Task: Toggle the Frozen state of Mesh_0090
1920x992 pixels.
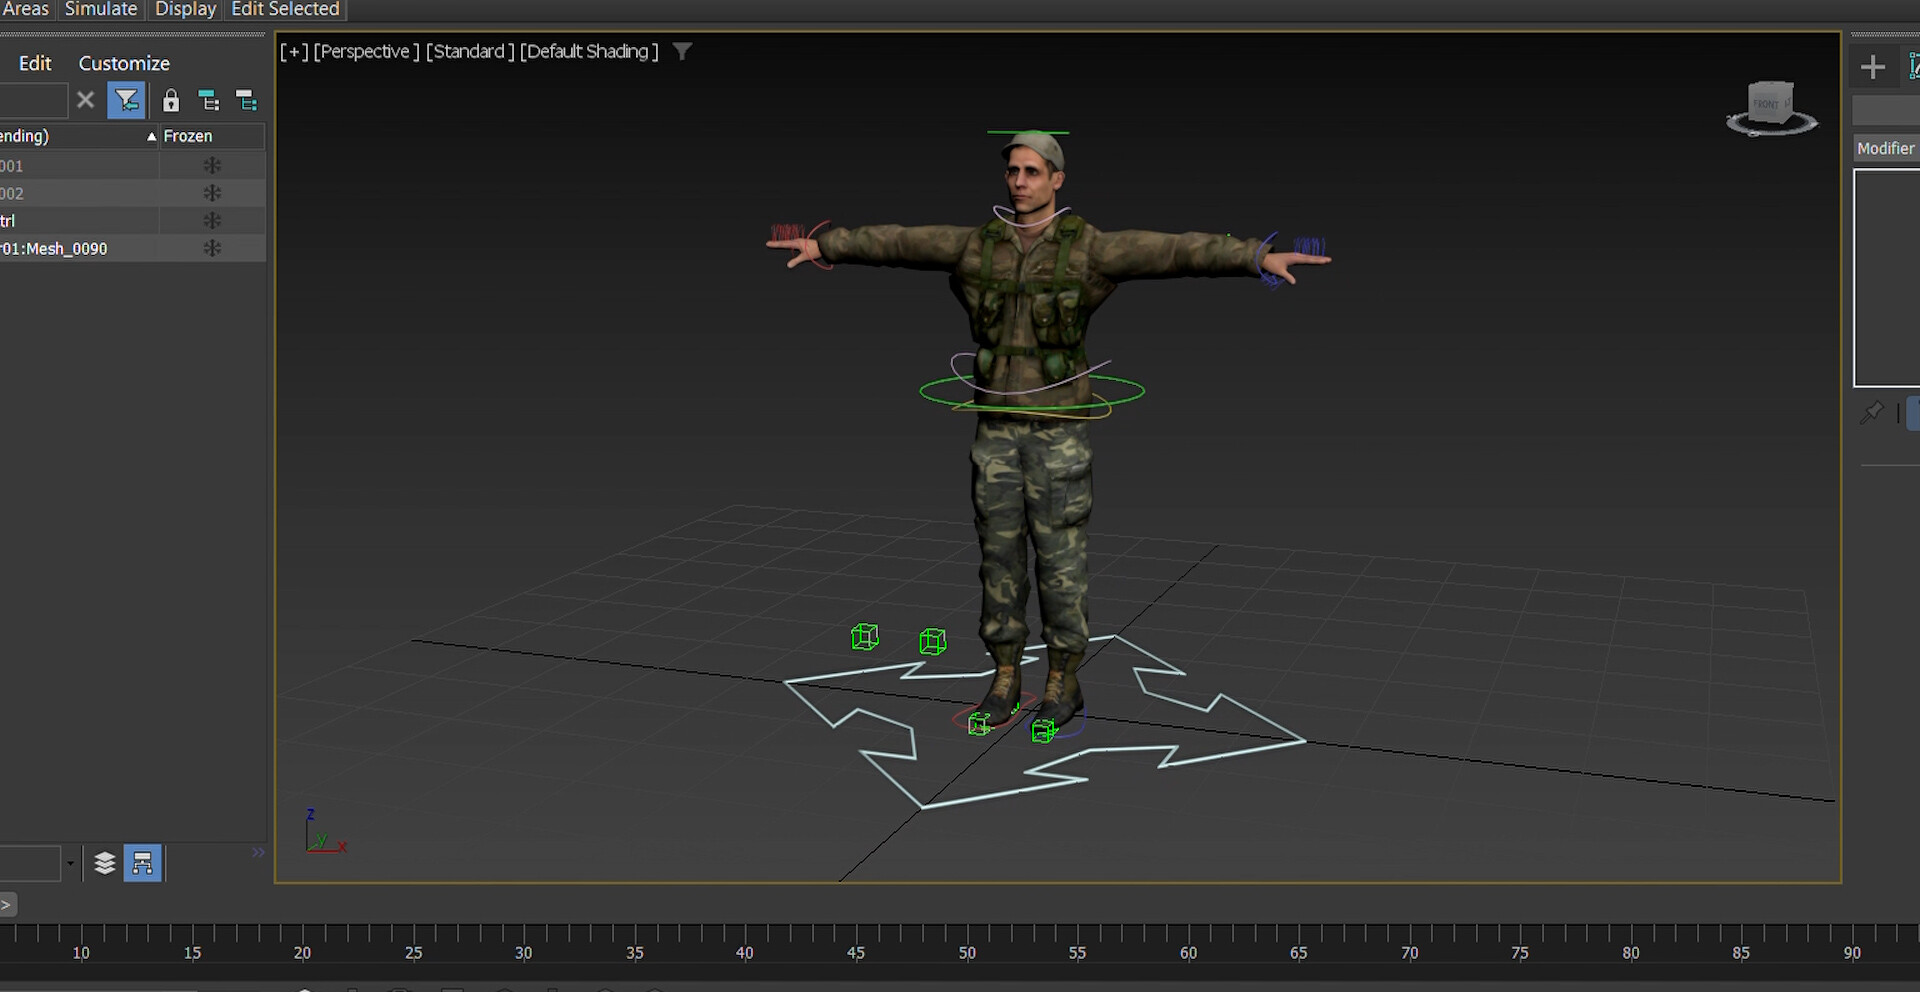Action: [212, 248]
